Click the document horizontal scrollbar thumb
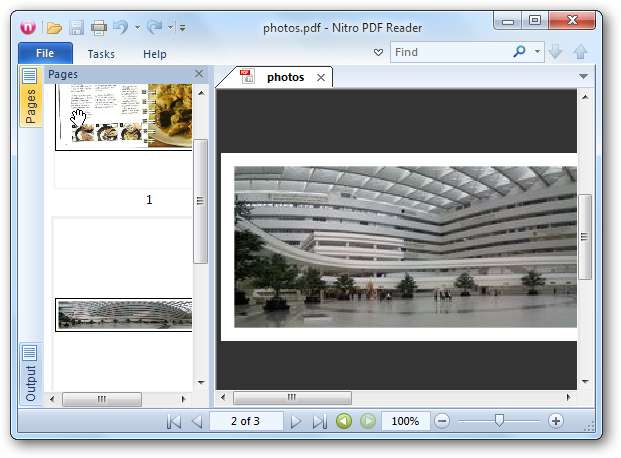The height and width of the screenshot is (458, 621). (292, 397)
